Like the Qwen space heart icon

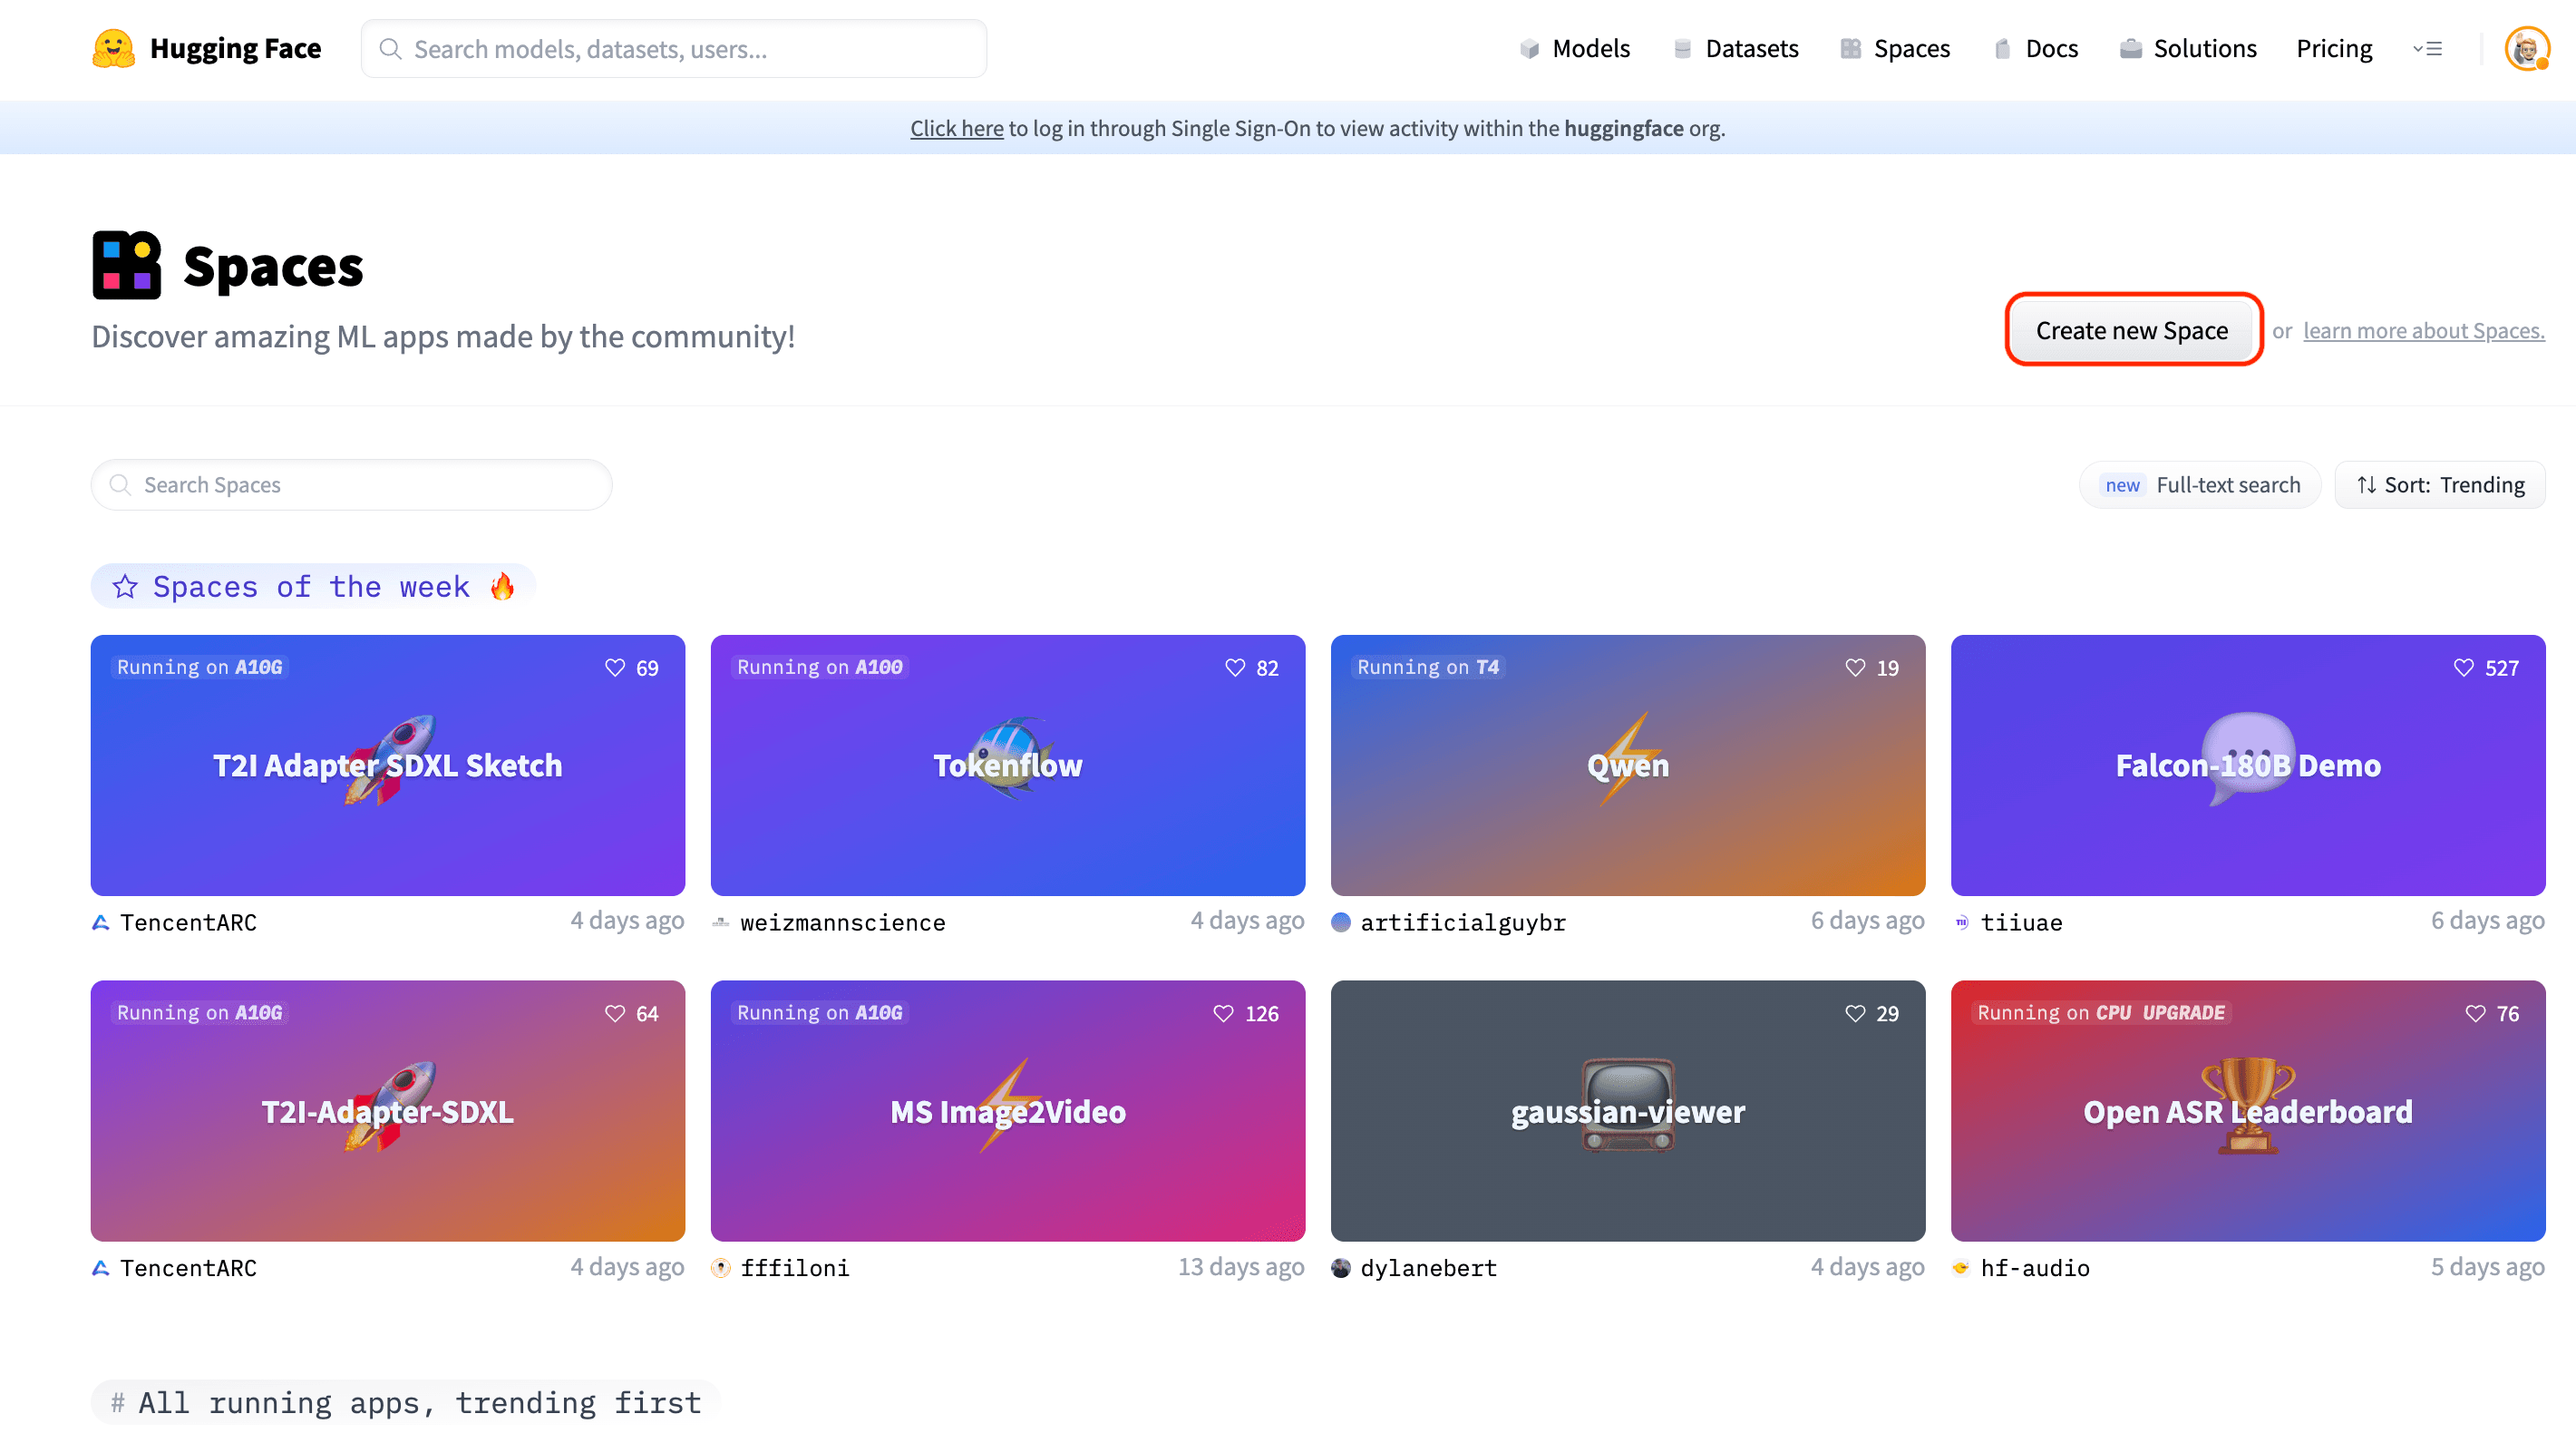click(x=1855, y=667)
